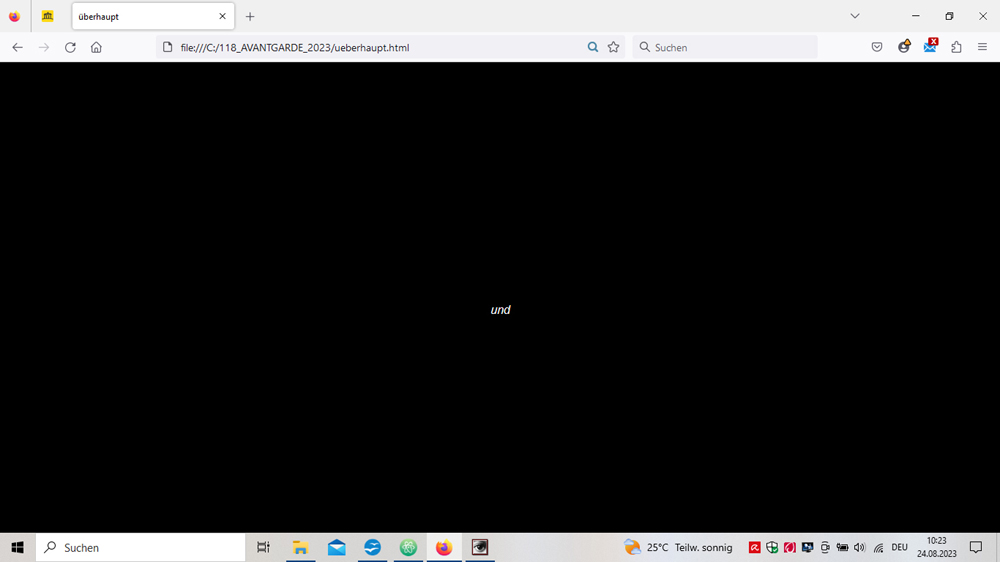Image resolution: width=1000 pixels, height=562 pixels.
Task: Save page to Pocket
Action: 877,47
